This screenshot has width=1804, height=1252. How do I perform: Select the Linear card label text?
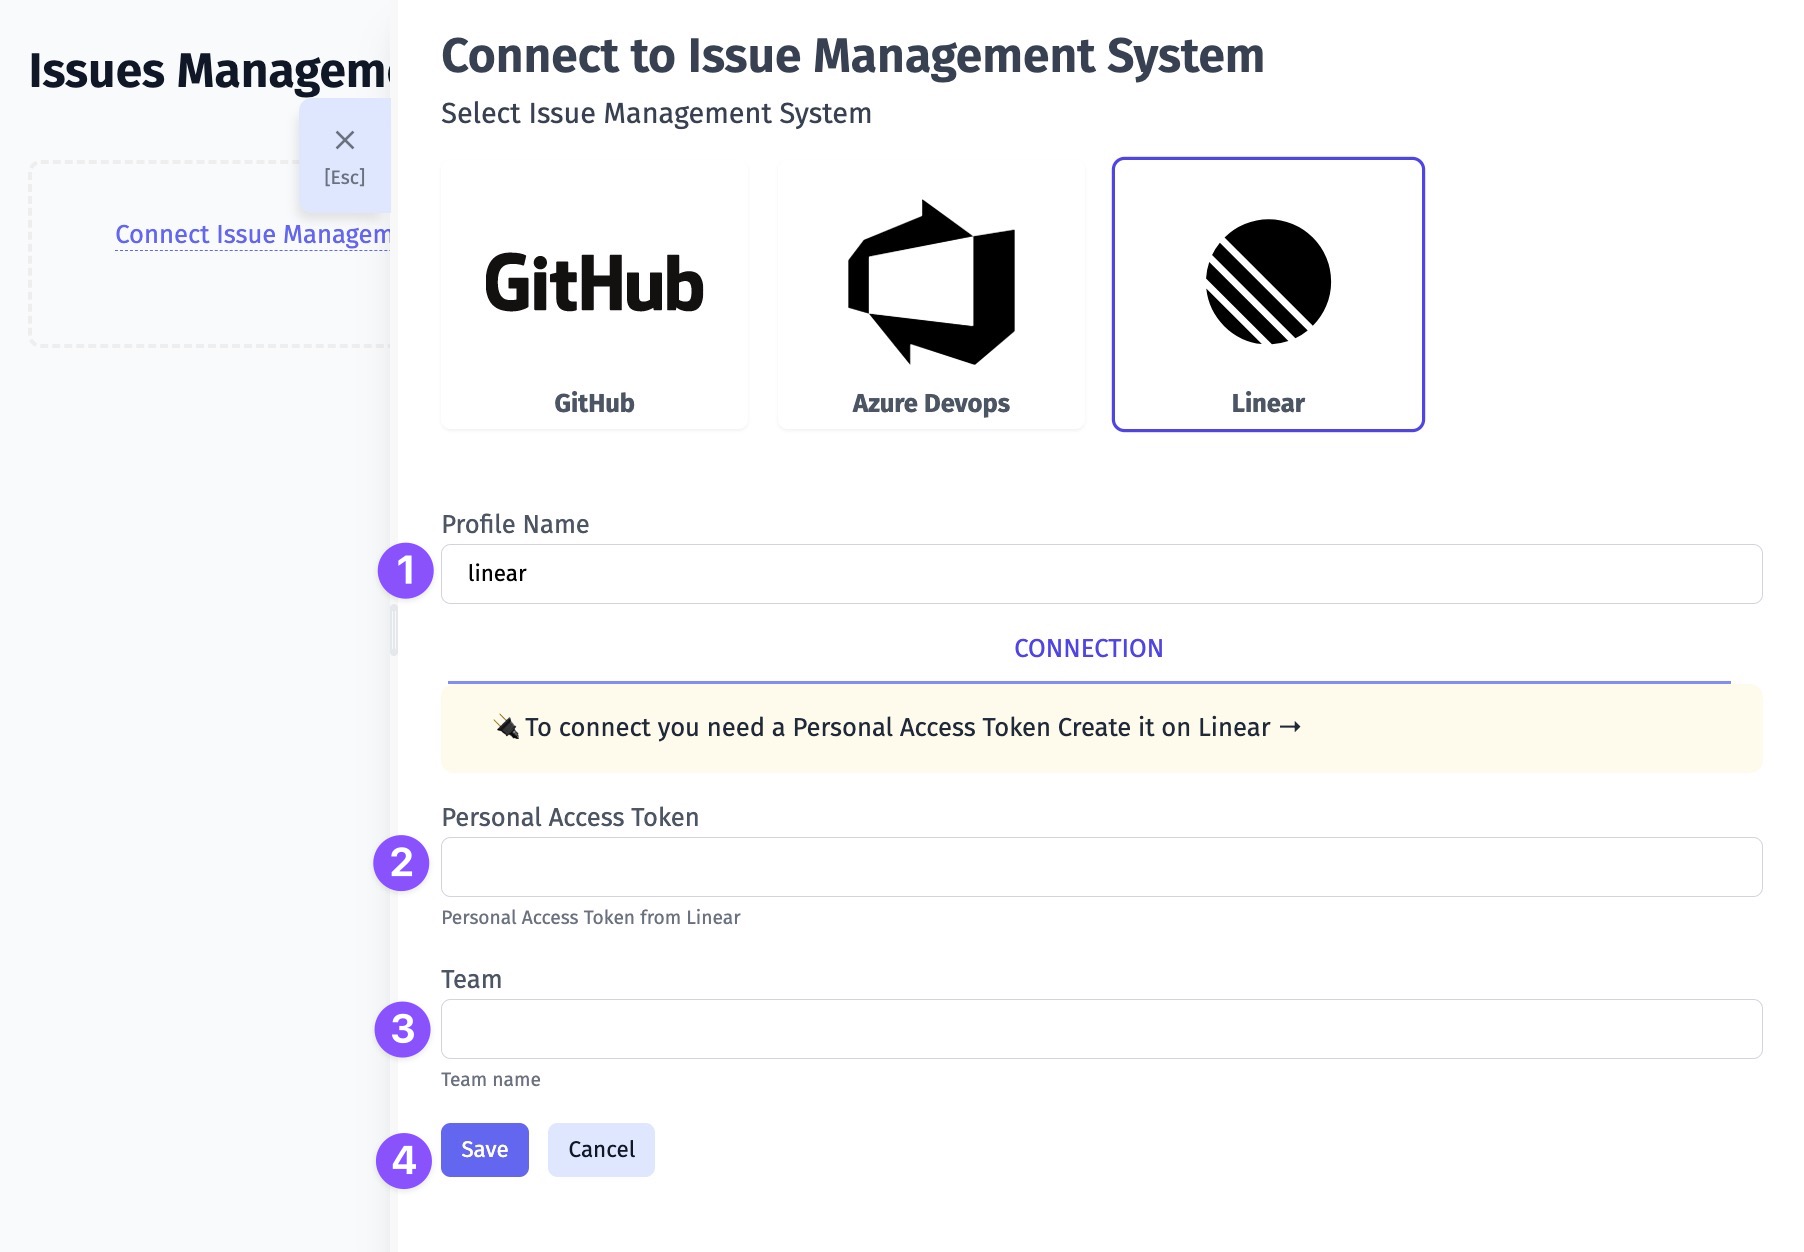(1268, 403)
